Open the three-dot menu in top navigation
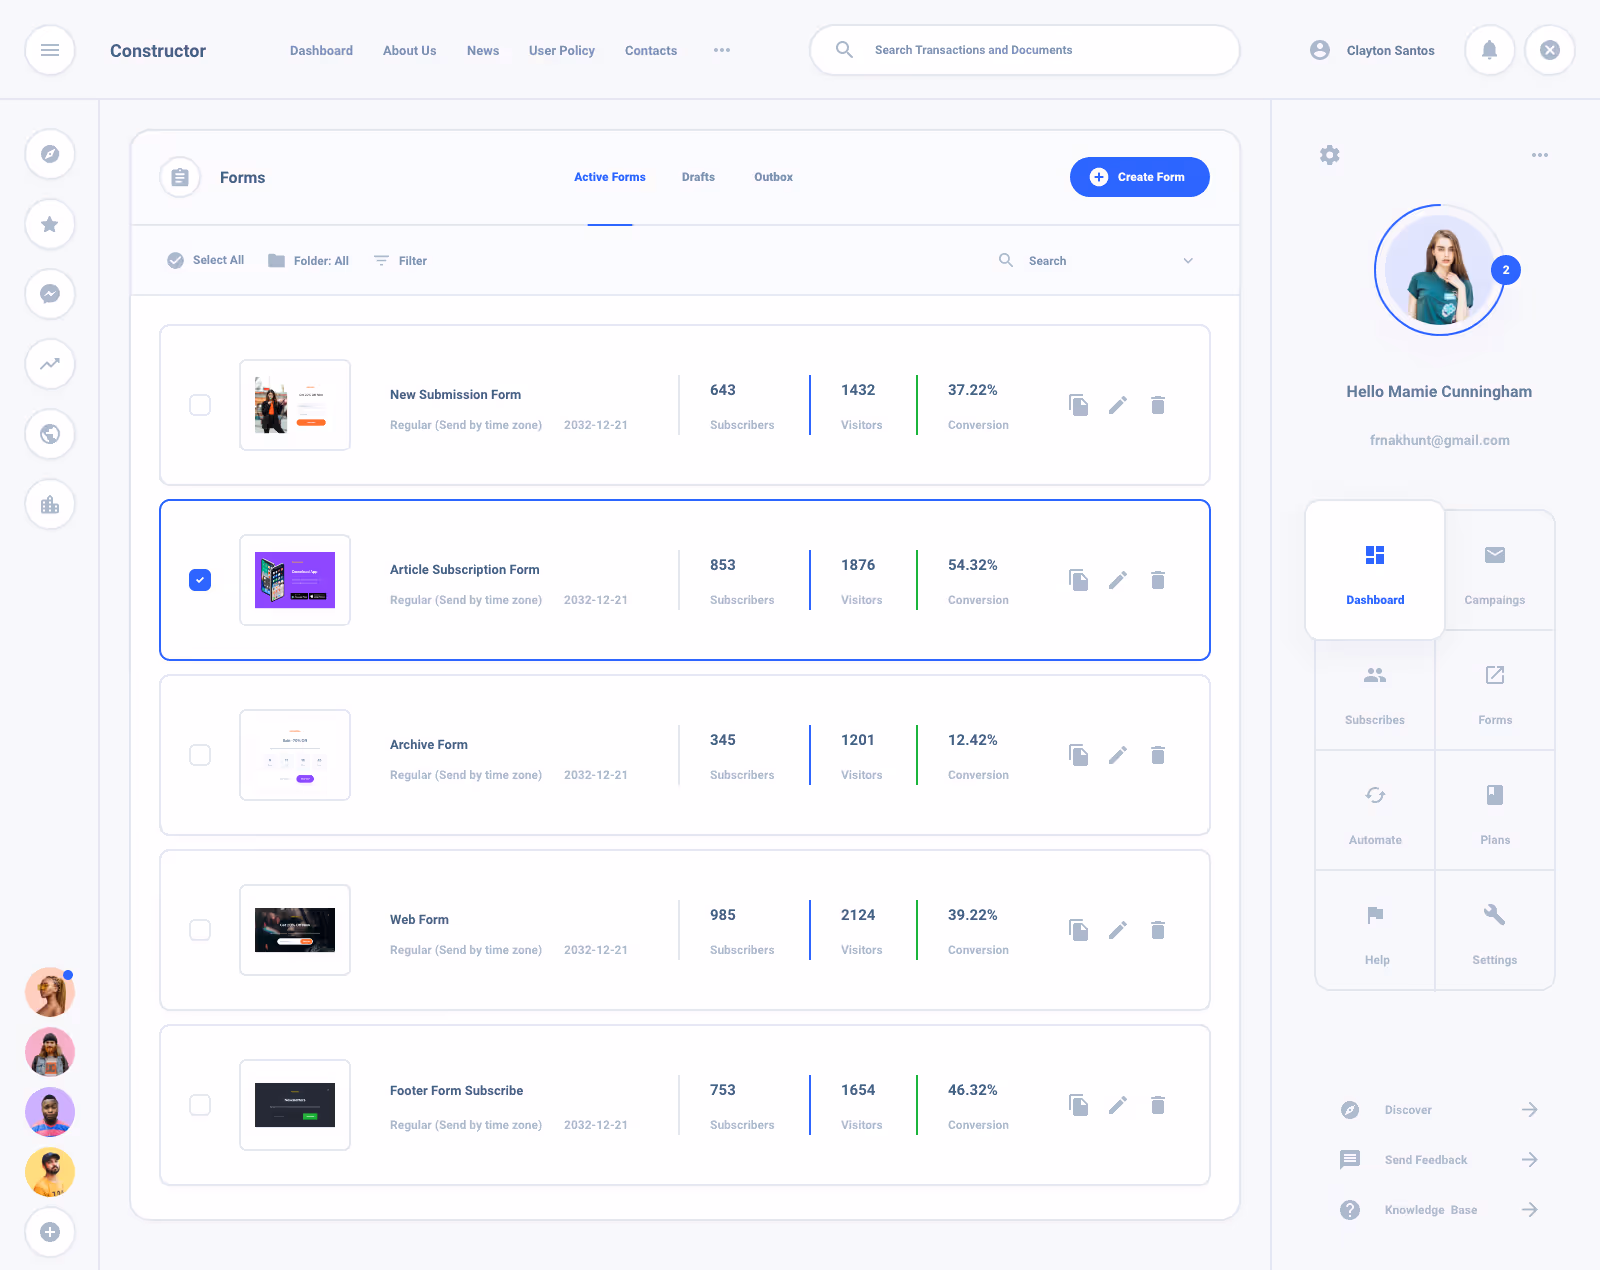This screenshot has height=1270, width=1600. click(722, 50)
